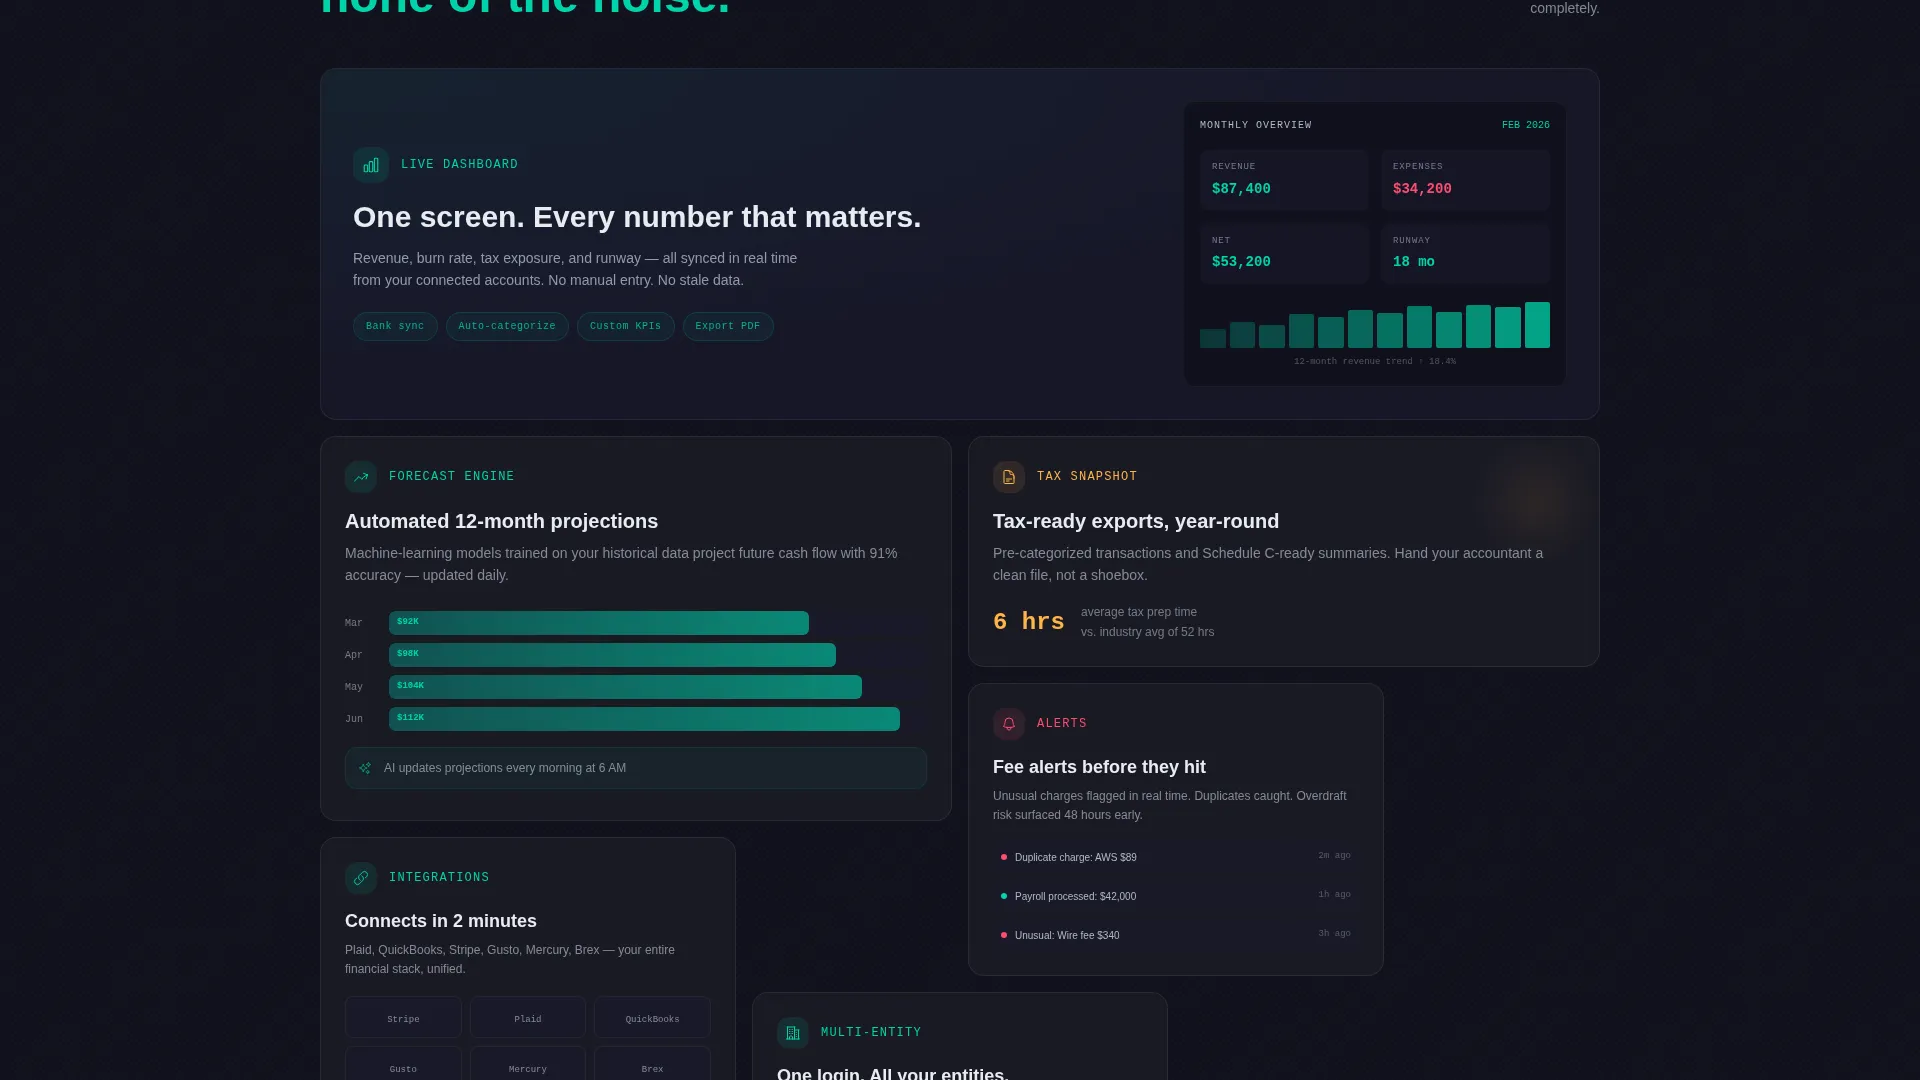
Task: Click heading Fee alerts before they hit
Action: (x=1099, y=767)
